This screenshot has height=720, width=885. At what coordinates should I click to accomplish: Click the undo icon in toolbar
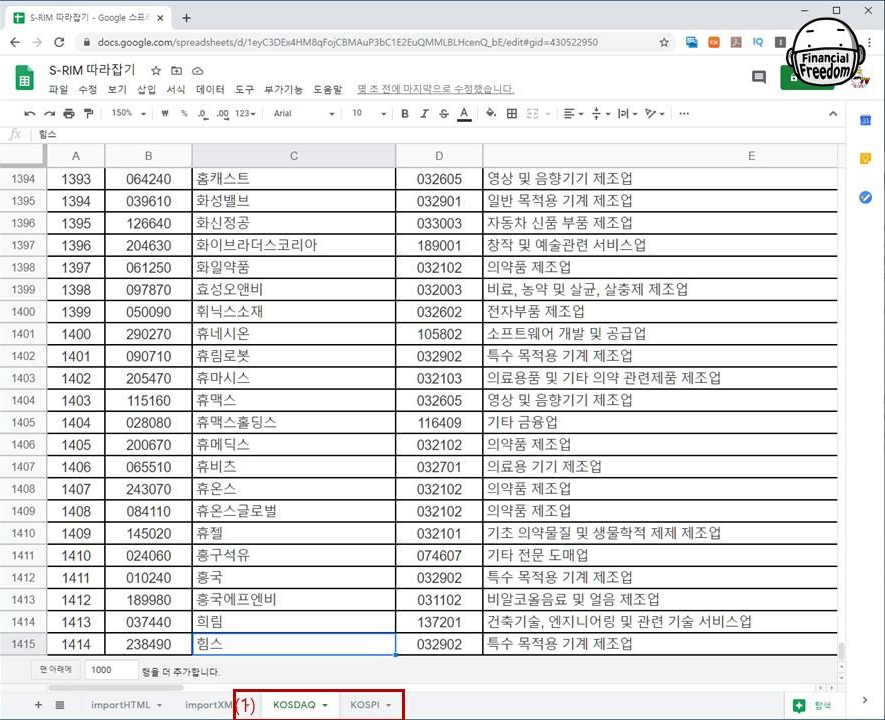(29, 113)
